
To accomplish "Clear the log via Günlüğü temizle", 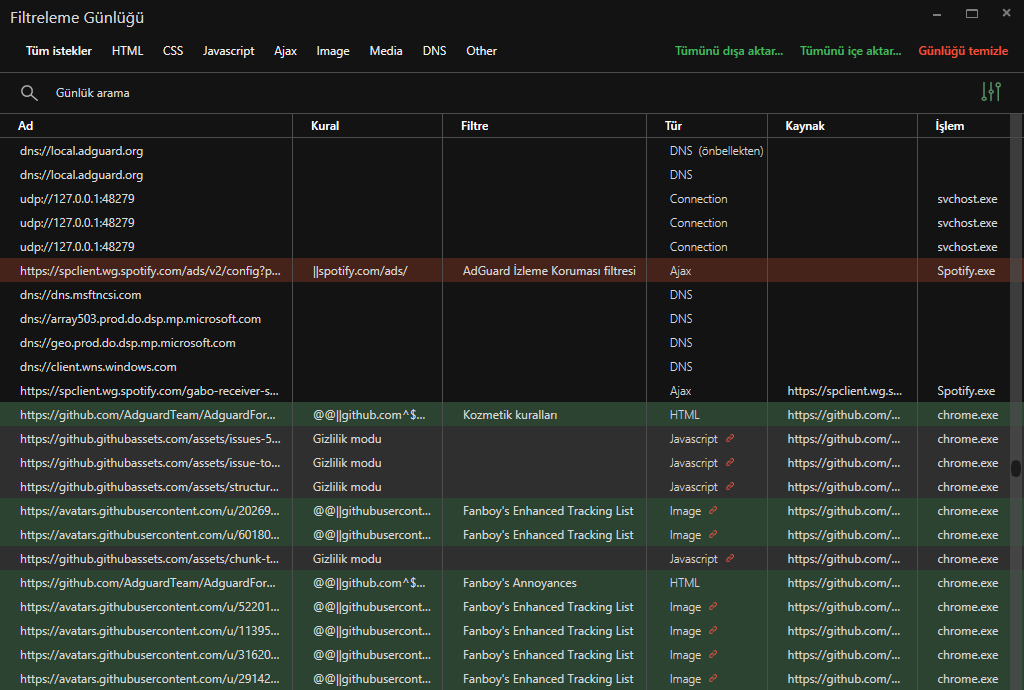I will tap(963, 50).
